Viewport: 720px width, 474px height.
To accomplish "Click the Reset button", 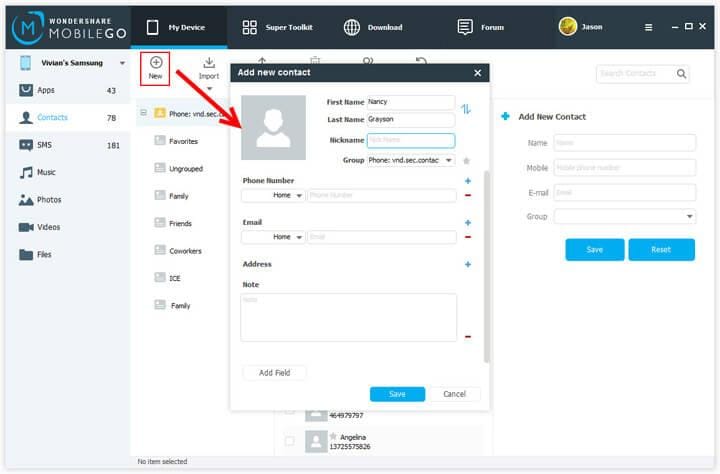I will [x=661, y=250].
